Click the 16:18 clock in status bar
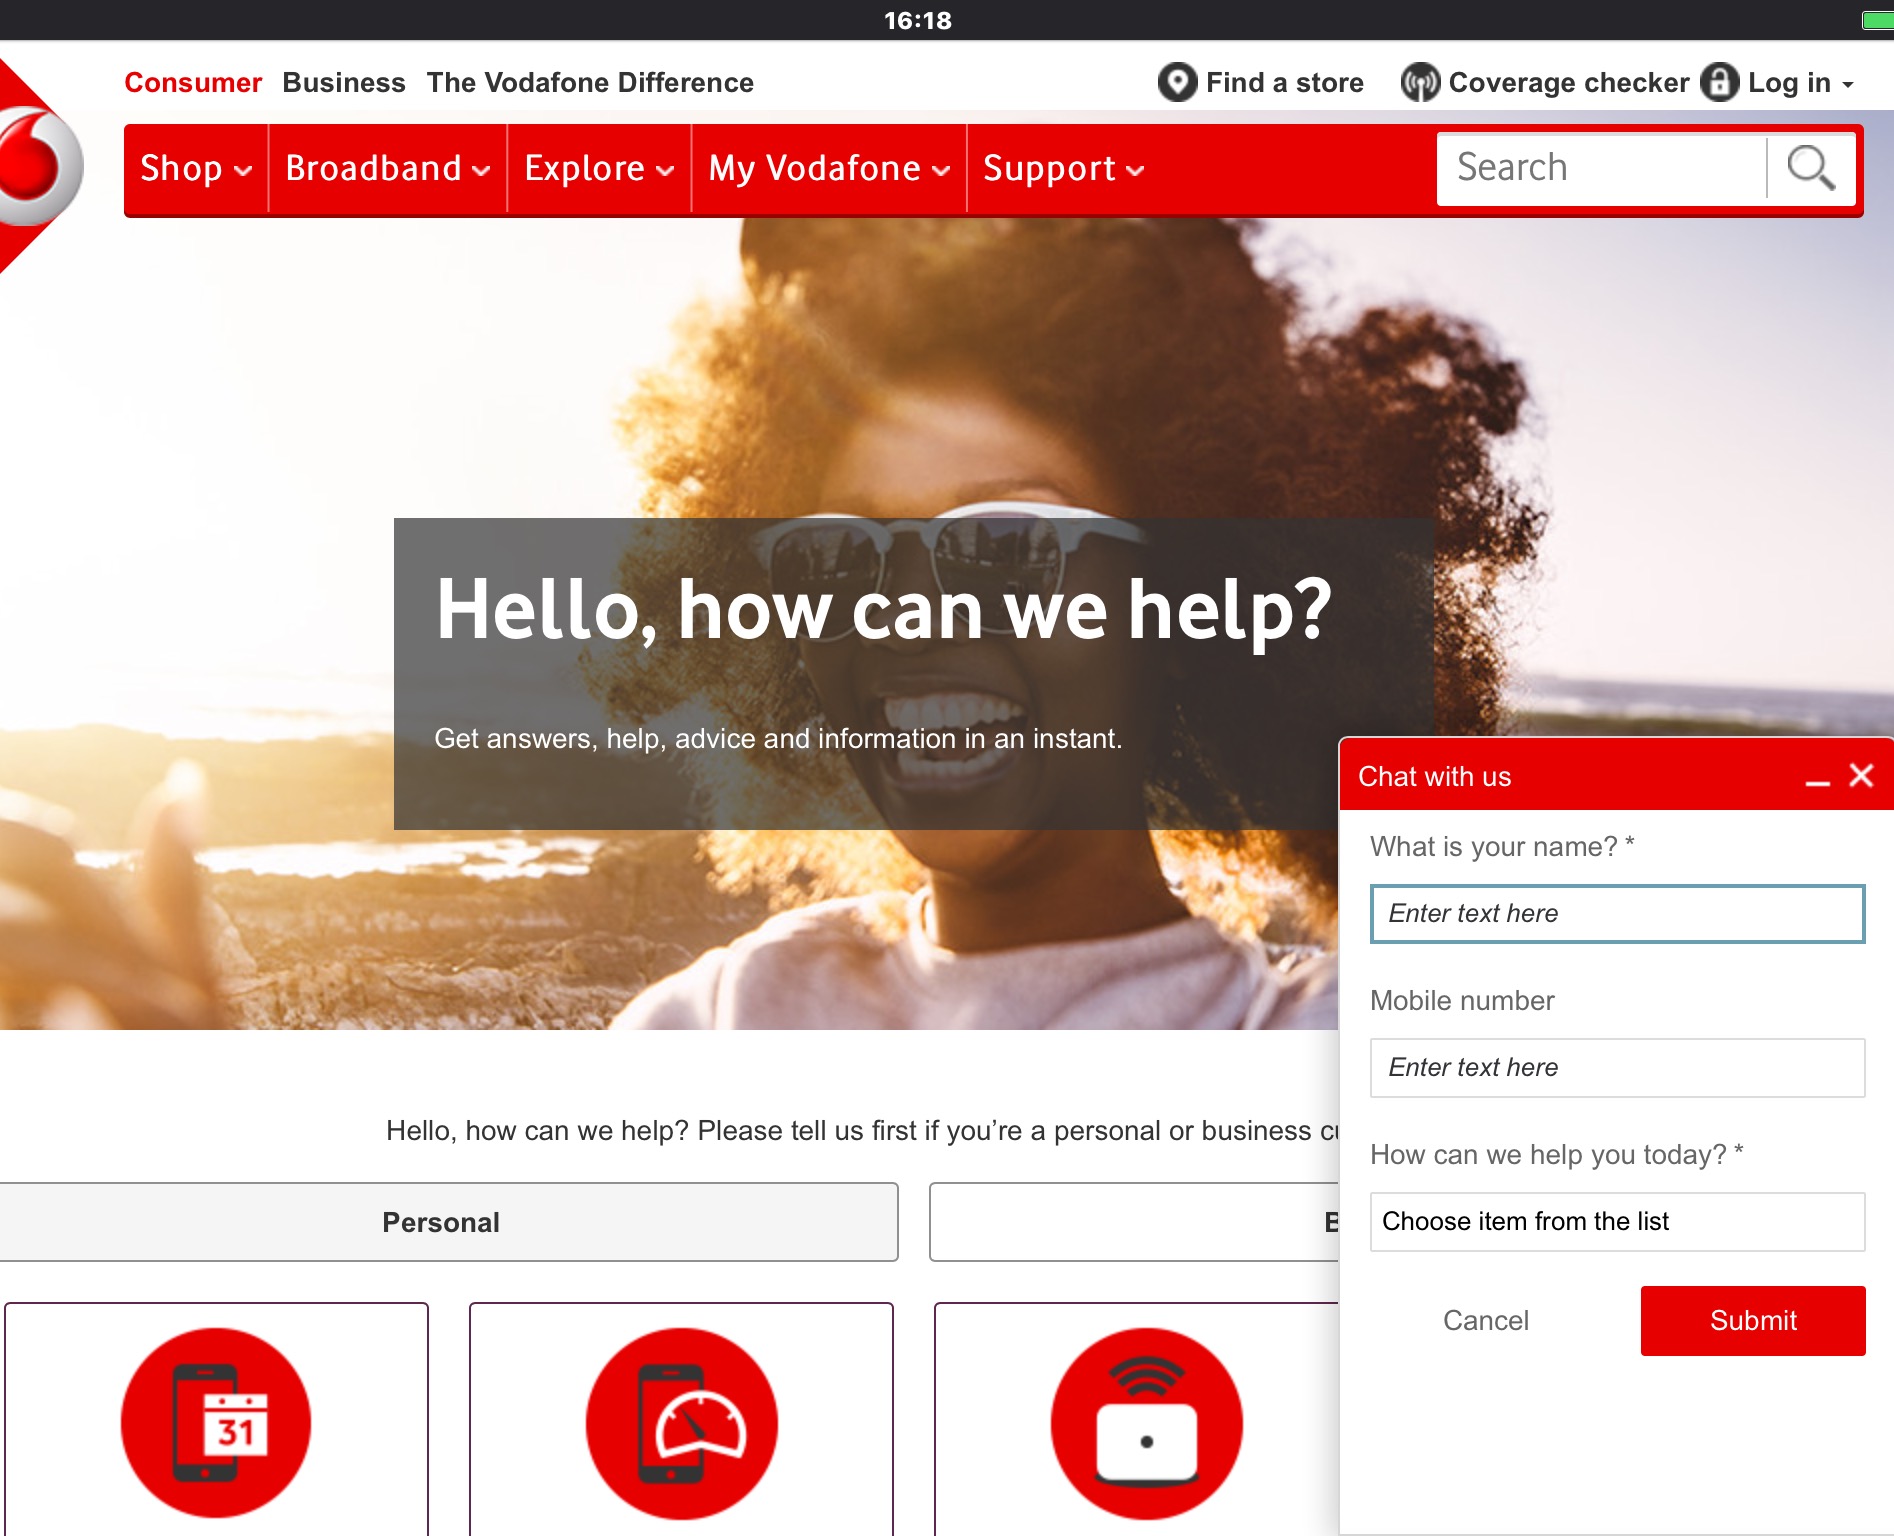Image resolution: width=1894 pixels, height=1536 pixels. click(917, 20)
